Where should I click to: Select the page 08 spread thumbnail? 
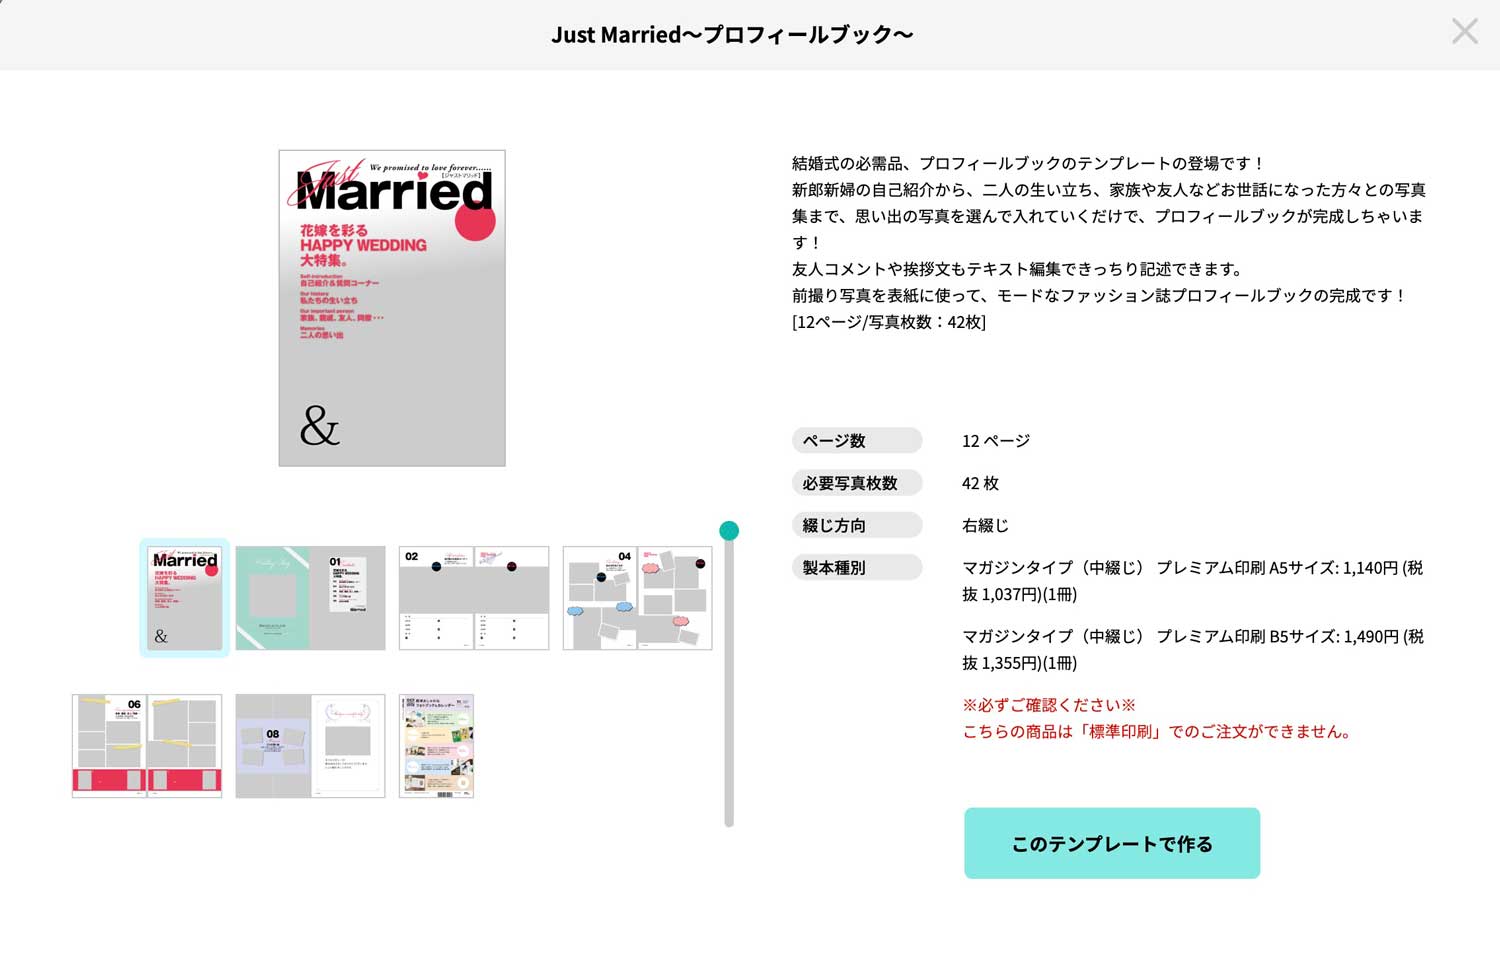tap(310, 746)
